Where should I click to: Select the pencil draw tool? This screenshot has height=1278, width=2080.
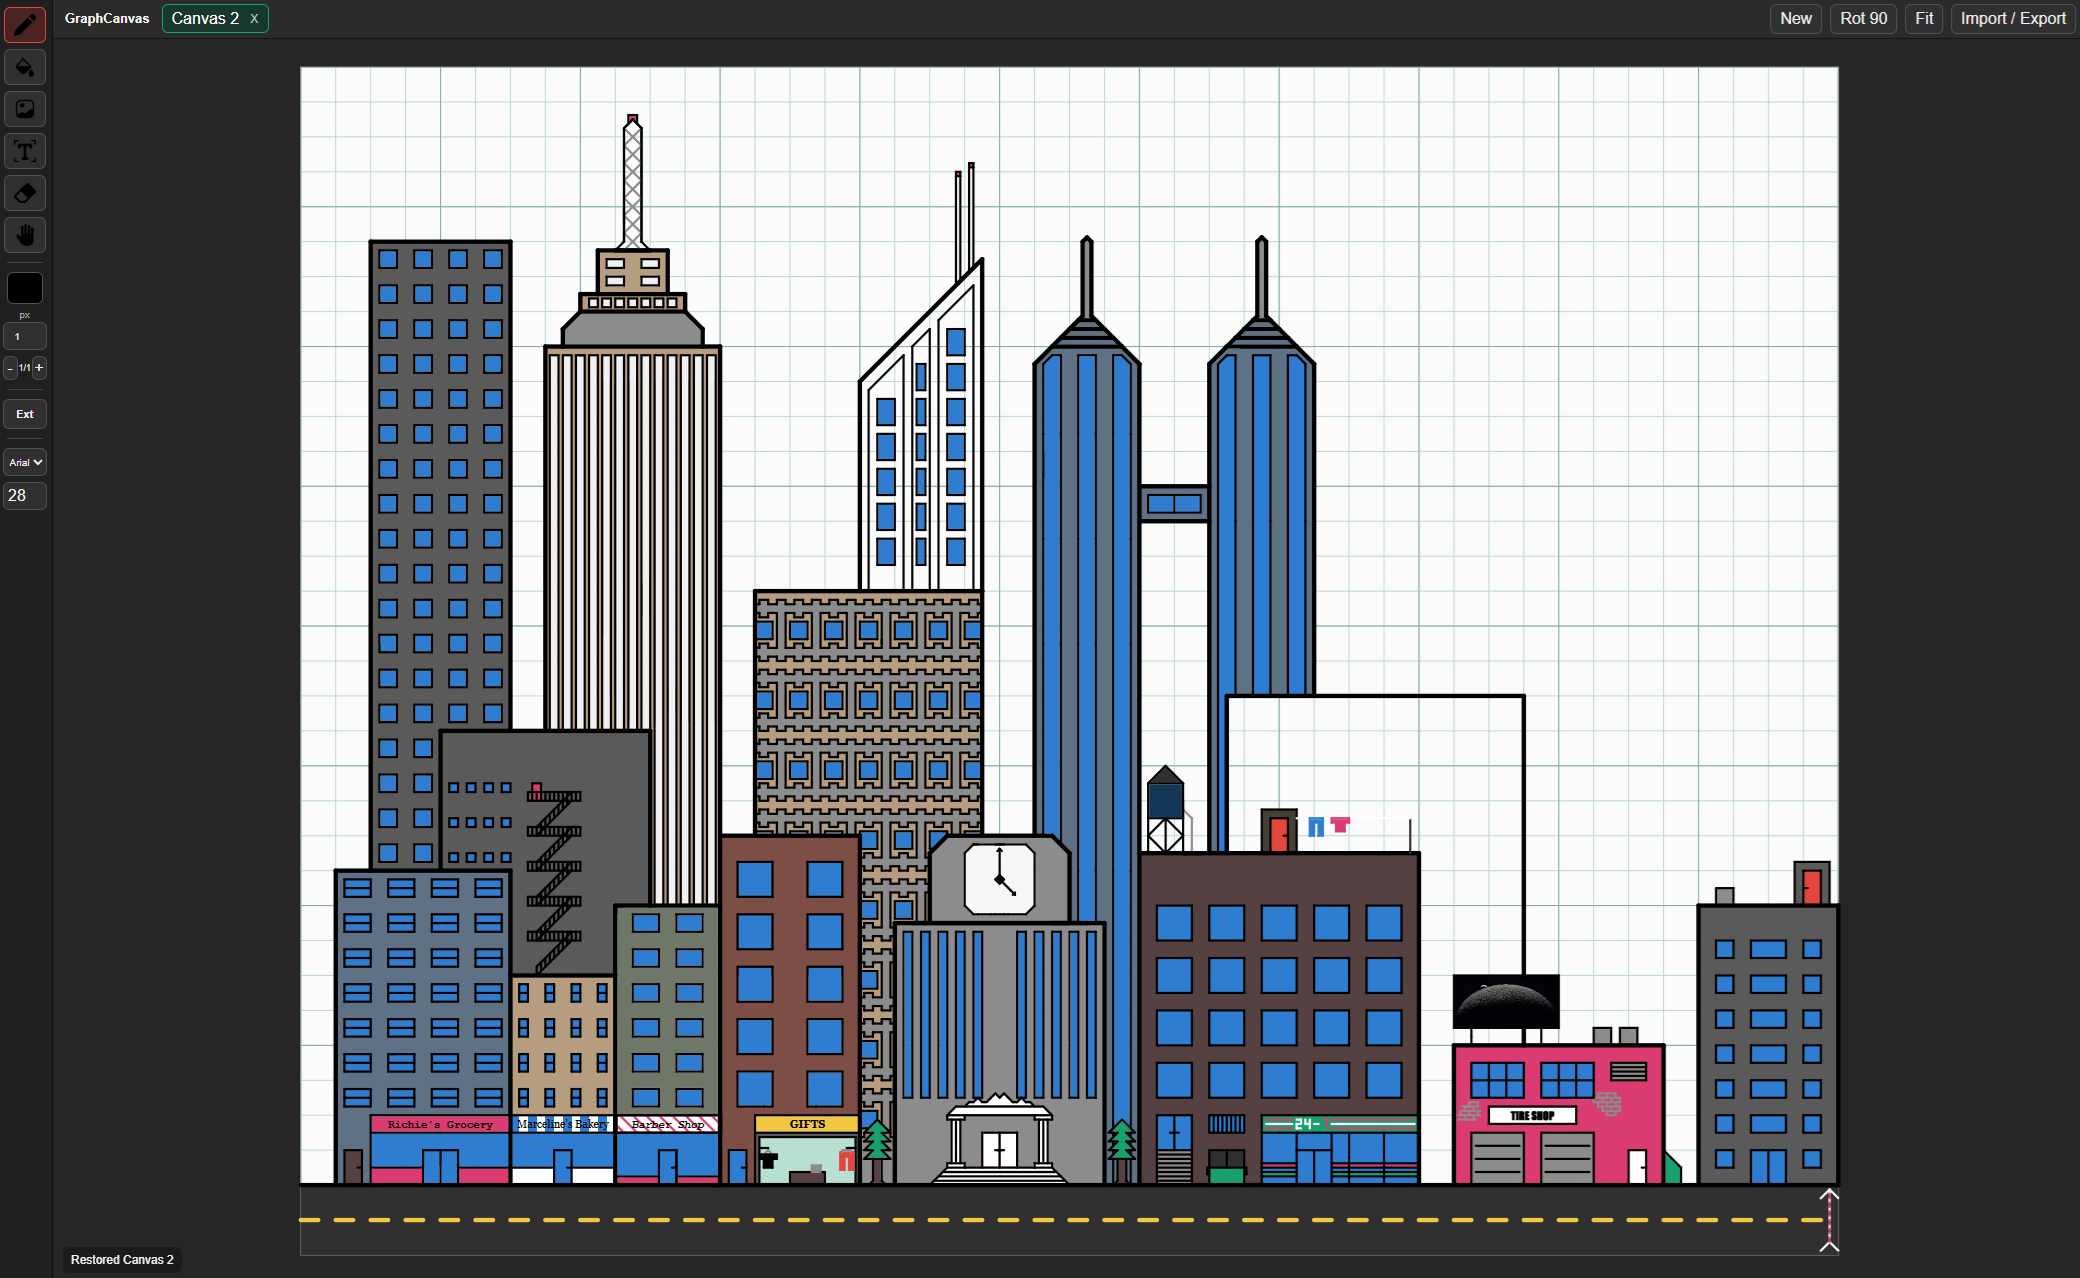[x=25, y=24]
